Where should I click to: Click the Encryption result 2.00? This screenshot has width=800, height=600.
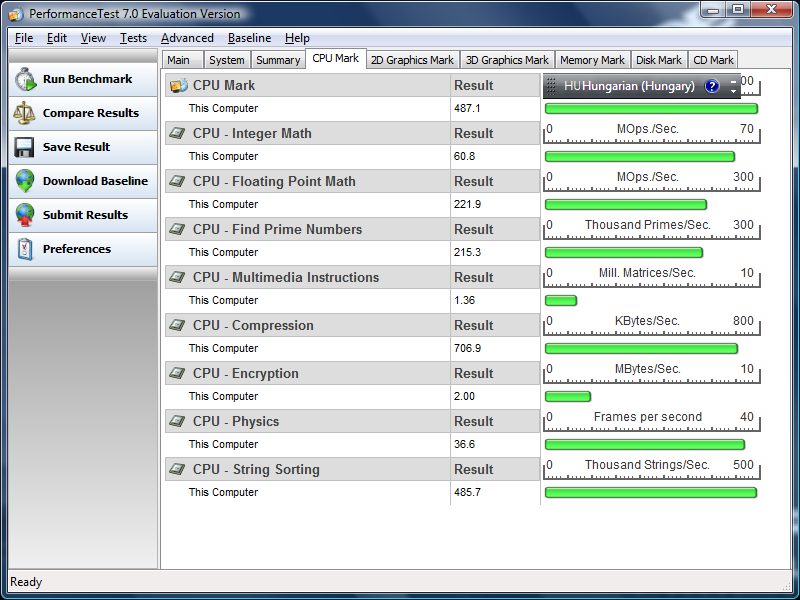coord(465,396)
